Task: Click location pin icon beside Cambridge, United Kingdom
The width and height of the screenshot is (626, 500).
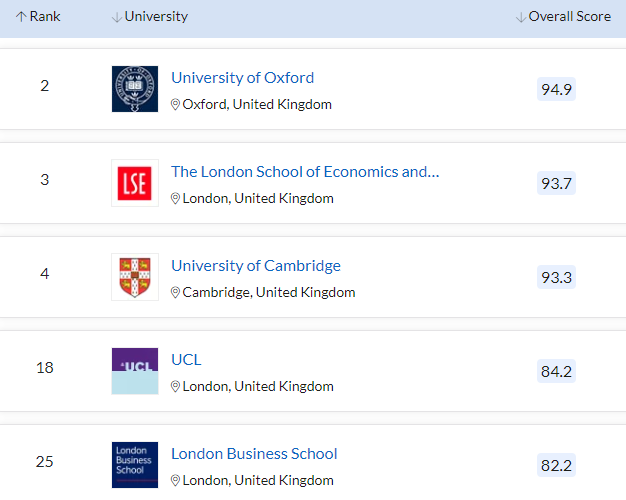Action: [x=175, y=292]
